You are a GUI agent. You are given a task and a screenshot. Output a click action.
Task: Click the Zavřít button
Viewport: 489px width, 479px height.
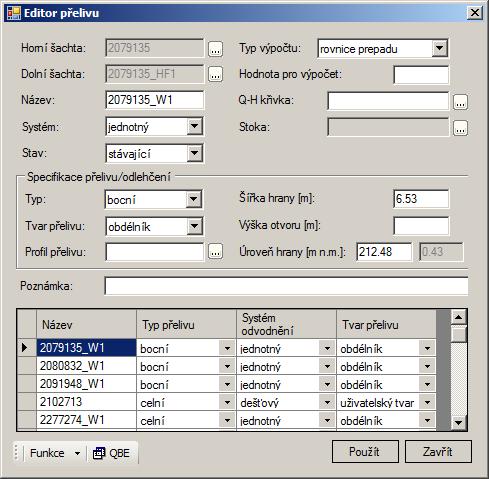(x=438, y=452)
